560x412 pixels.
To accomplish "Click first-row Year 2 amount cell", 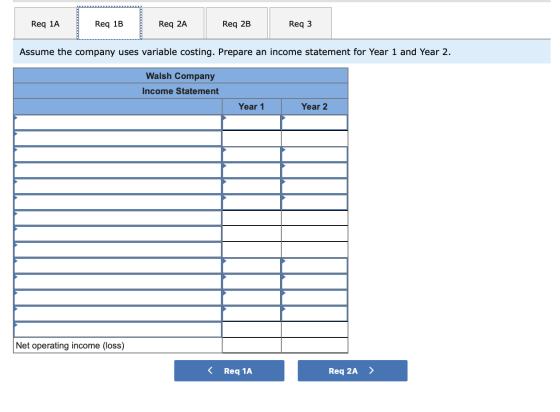I will tap(315, 122).
